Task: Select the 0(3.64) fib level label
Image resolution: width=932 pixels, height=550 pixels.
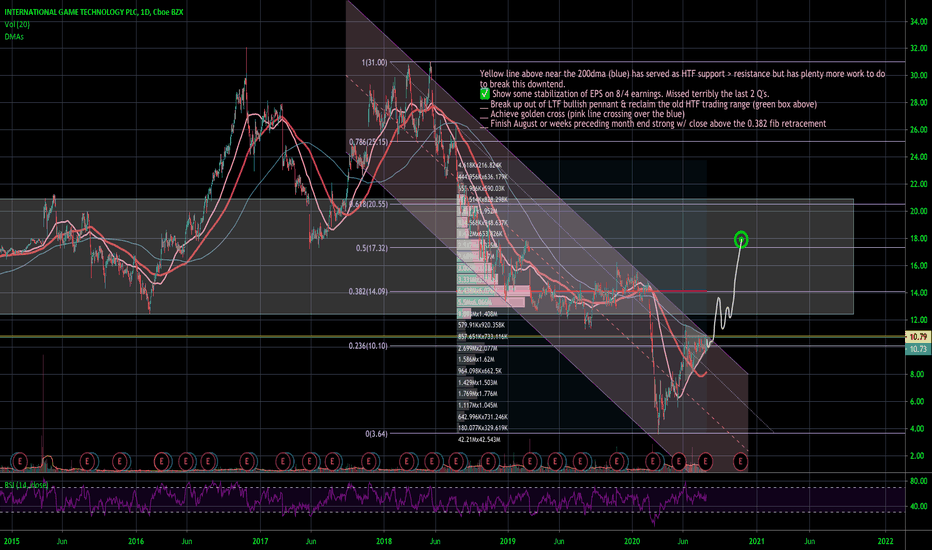Action: [376, 434]
